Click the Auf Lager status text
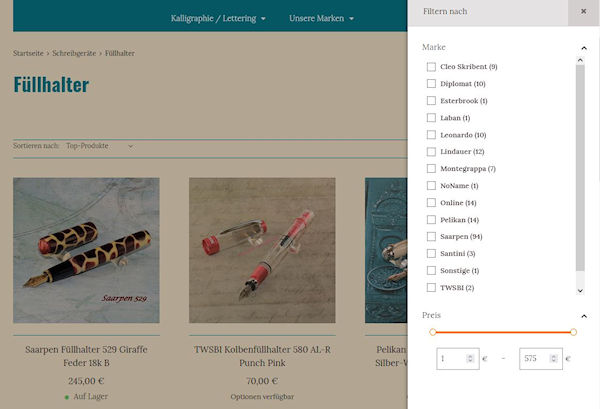Viewport: 600px width, 409px height. [x=90, y=396]
